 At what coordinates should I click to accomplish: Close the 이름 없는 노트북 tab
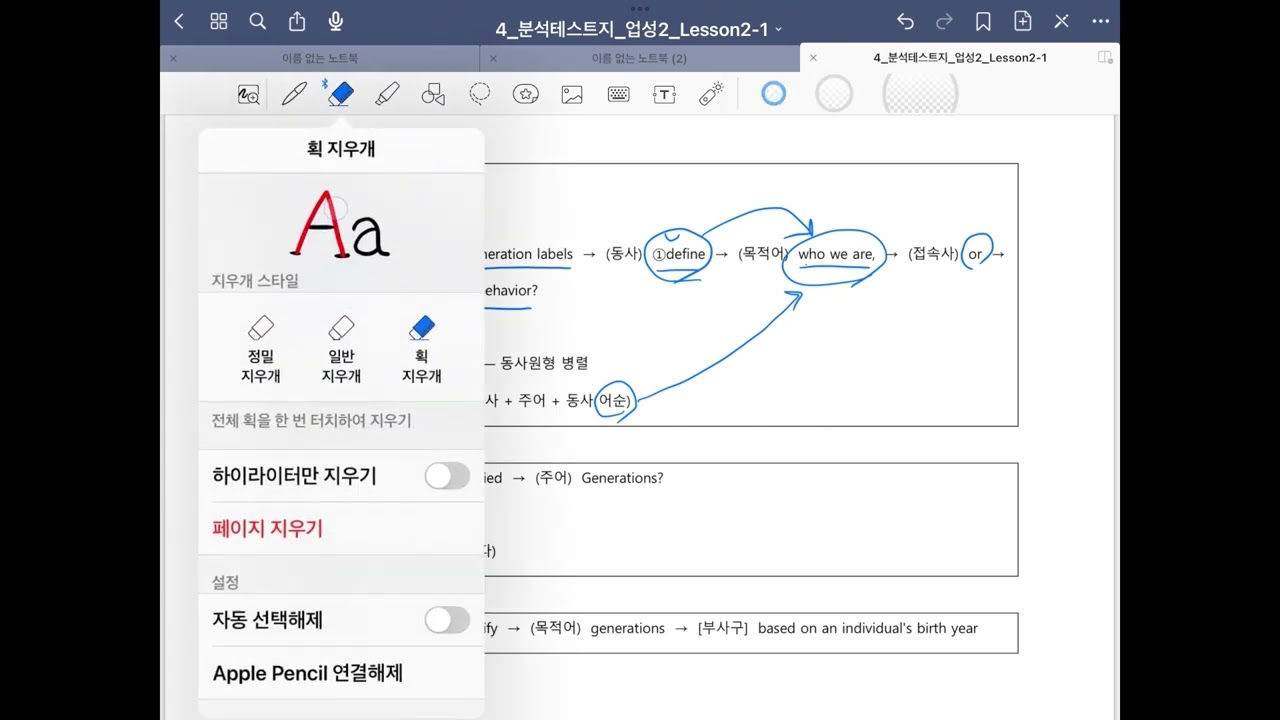click(173, 58)
